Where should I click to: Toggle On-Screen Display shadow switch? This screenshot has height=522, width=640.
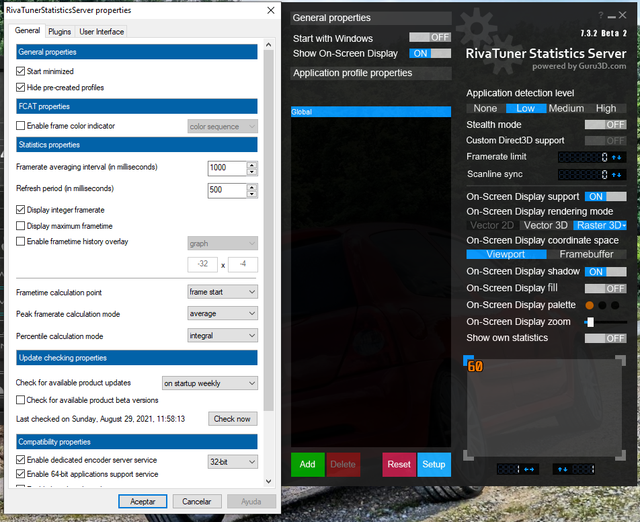(x=605, y=272)
